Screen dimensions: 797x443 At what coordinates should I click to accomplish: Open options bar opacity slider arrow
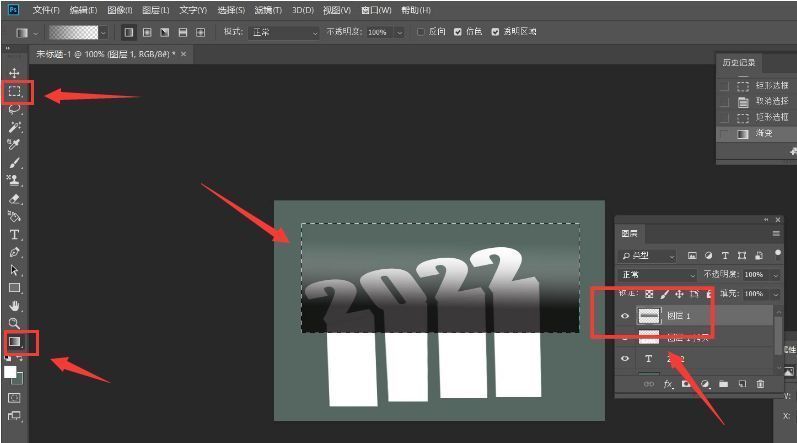tap(400, 32)
